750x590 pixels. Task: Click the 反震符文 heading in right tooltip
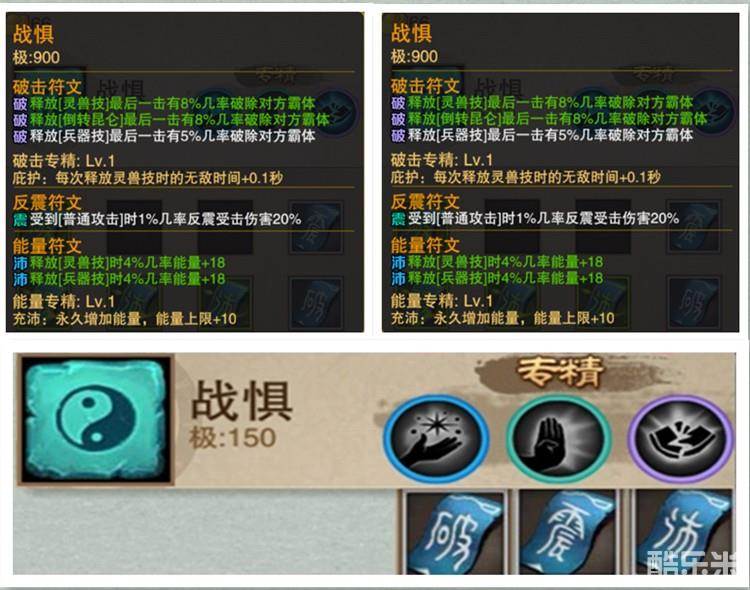[x=425, y=201]
